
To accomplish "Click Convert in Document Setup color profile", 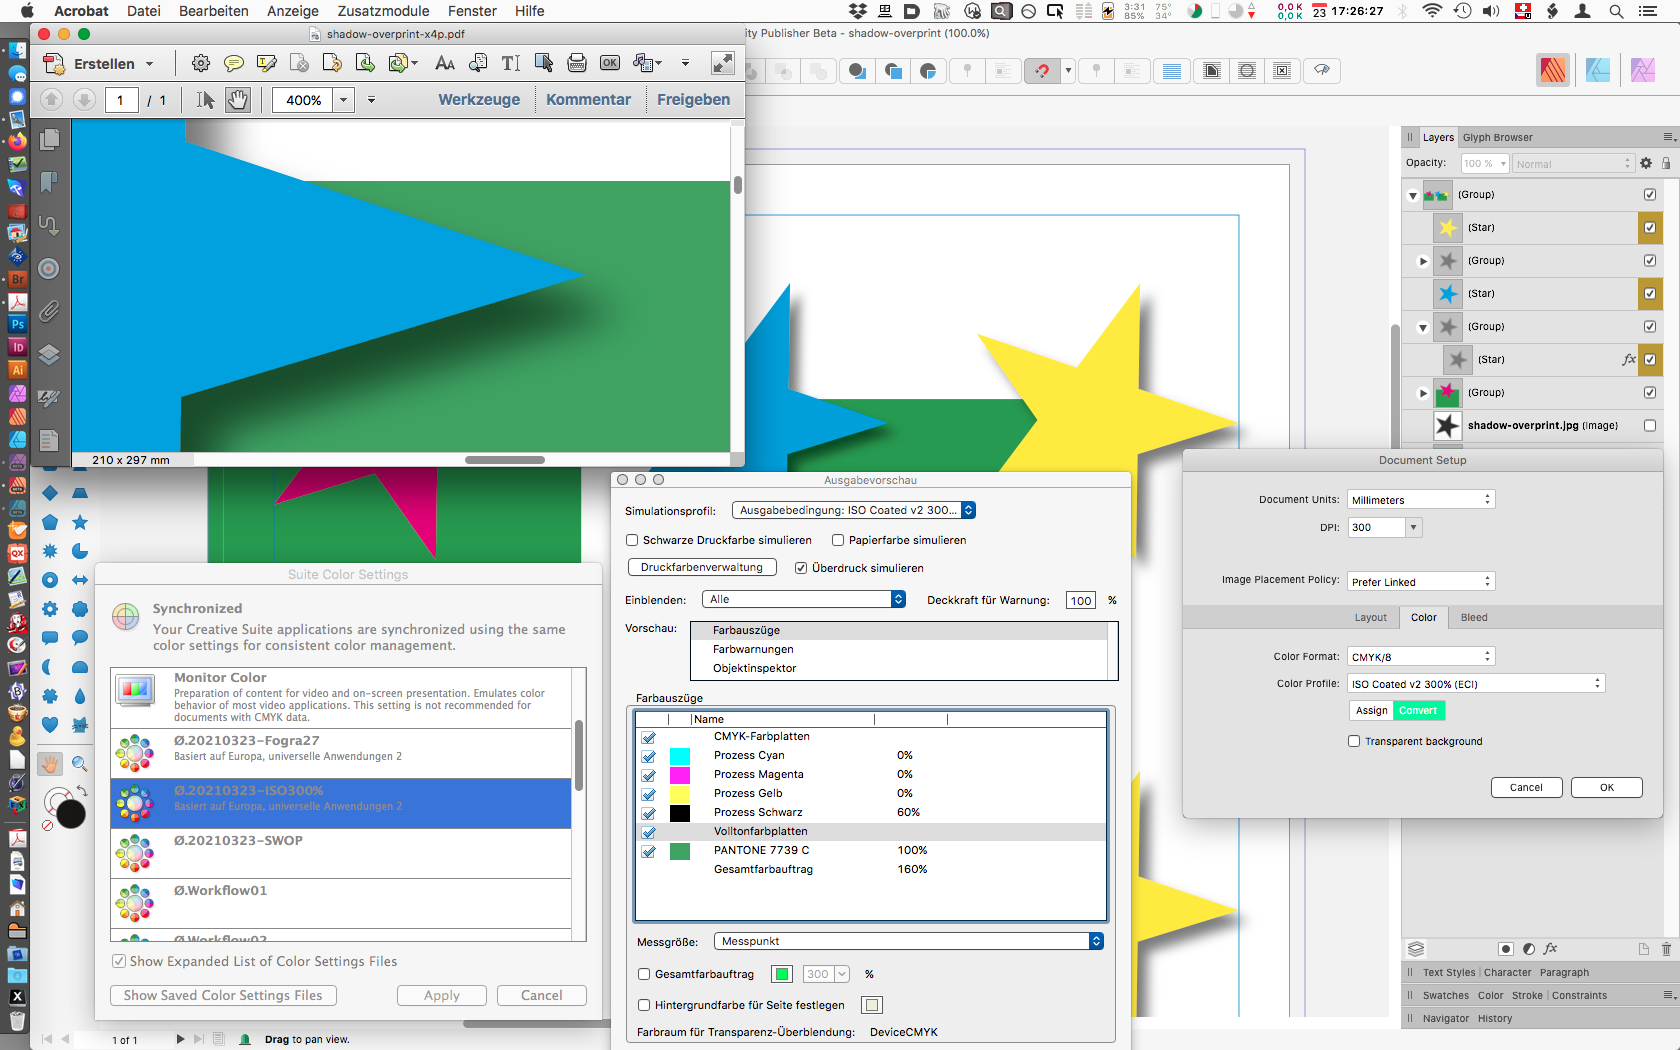I will point(1418,710).
